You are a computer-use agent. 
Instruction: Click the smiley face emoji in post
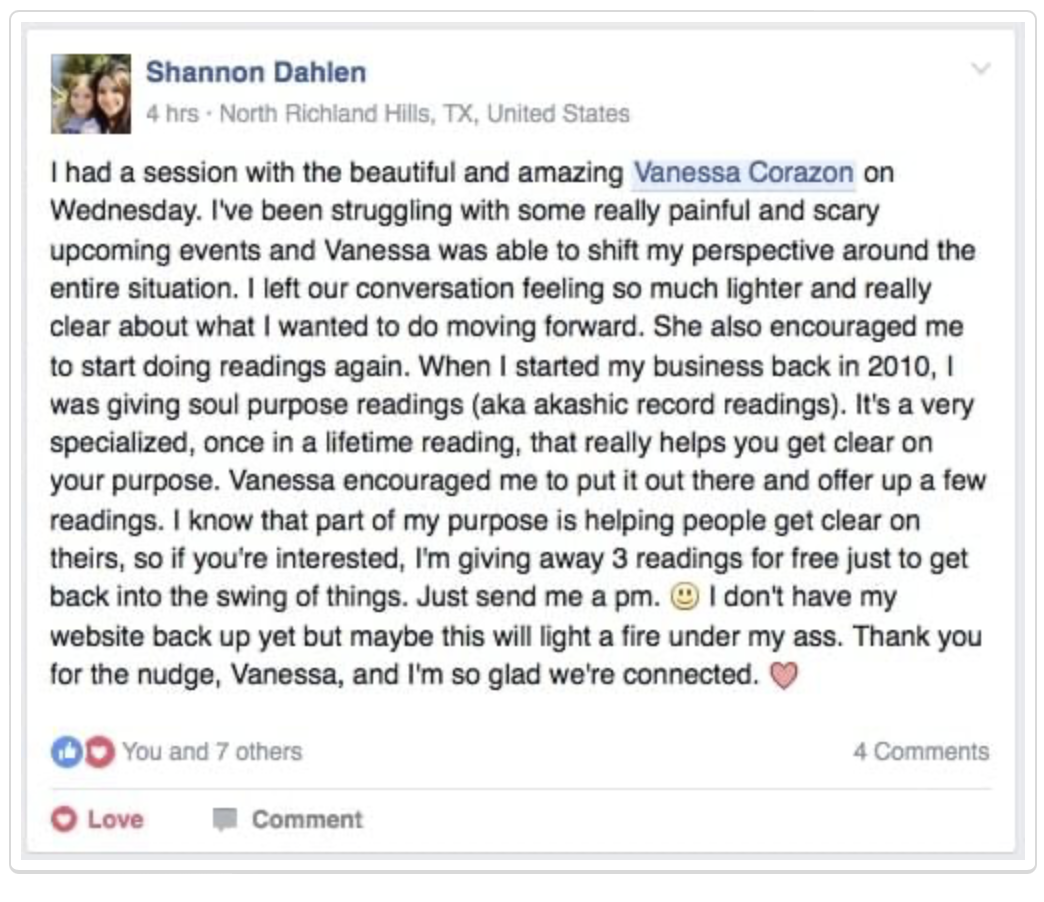pos(684,597)
